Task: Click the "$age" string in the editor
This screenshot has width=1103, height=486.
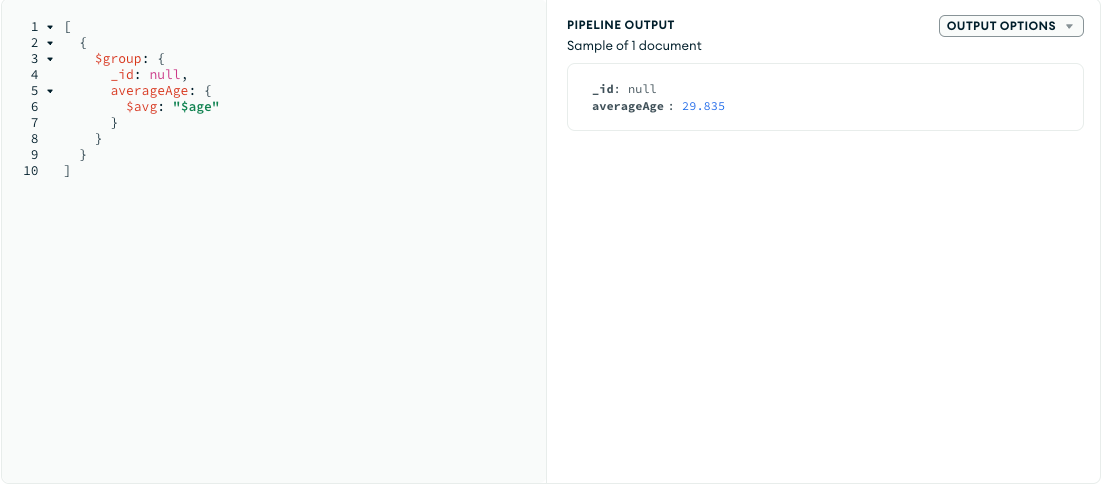Action: point(196,106)
